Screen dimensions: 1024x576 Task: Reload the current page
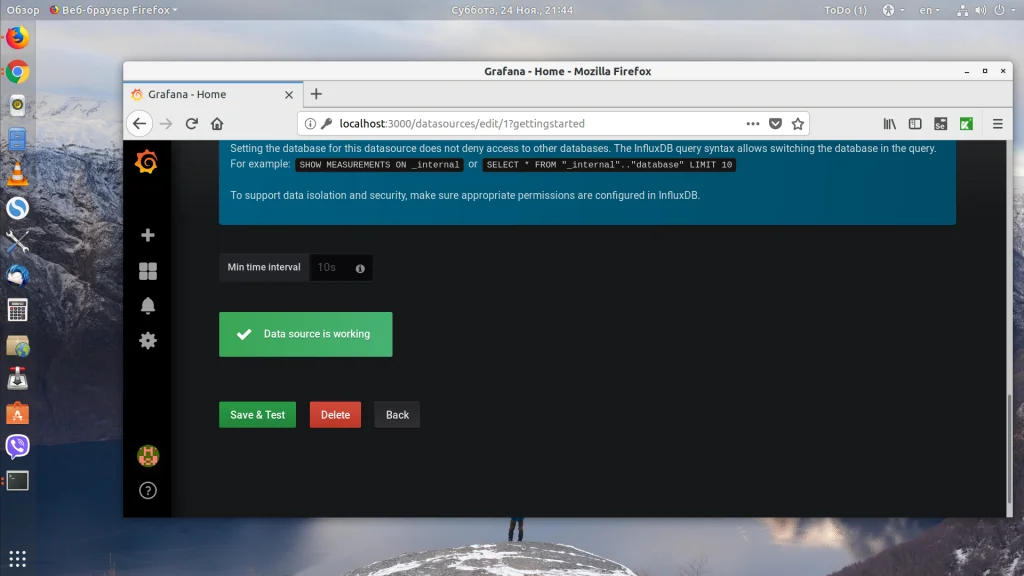pyautogui.click(x=191, y=123)
